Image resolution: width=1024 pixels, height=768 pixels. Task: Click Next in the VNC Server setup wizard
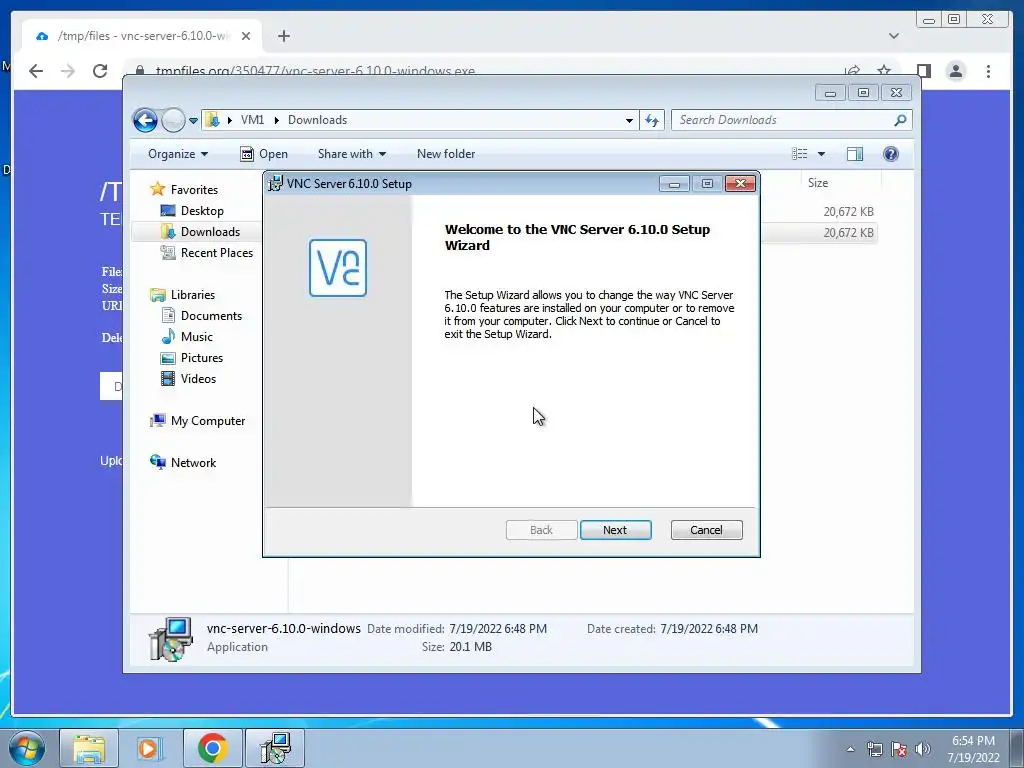615,530
